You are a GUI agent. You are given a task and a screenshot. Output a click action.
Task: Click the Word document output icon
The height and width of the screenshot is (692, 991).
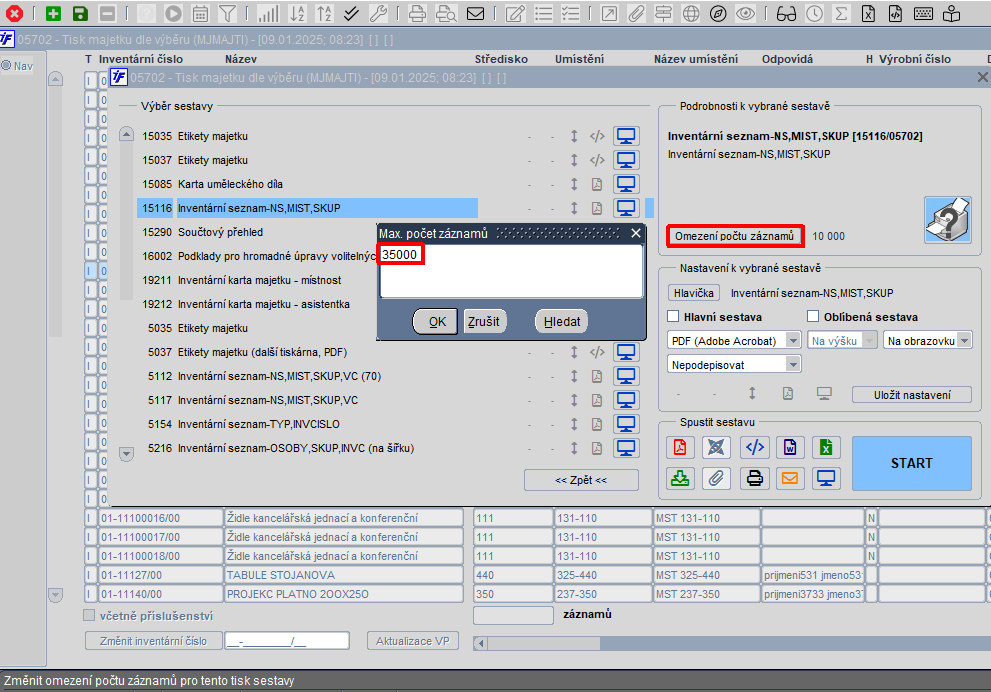pyautogui.click(x=789, y=447)
